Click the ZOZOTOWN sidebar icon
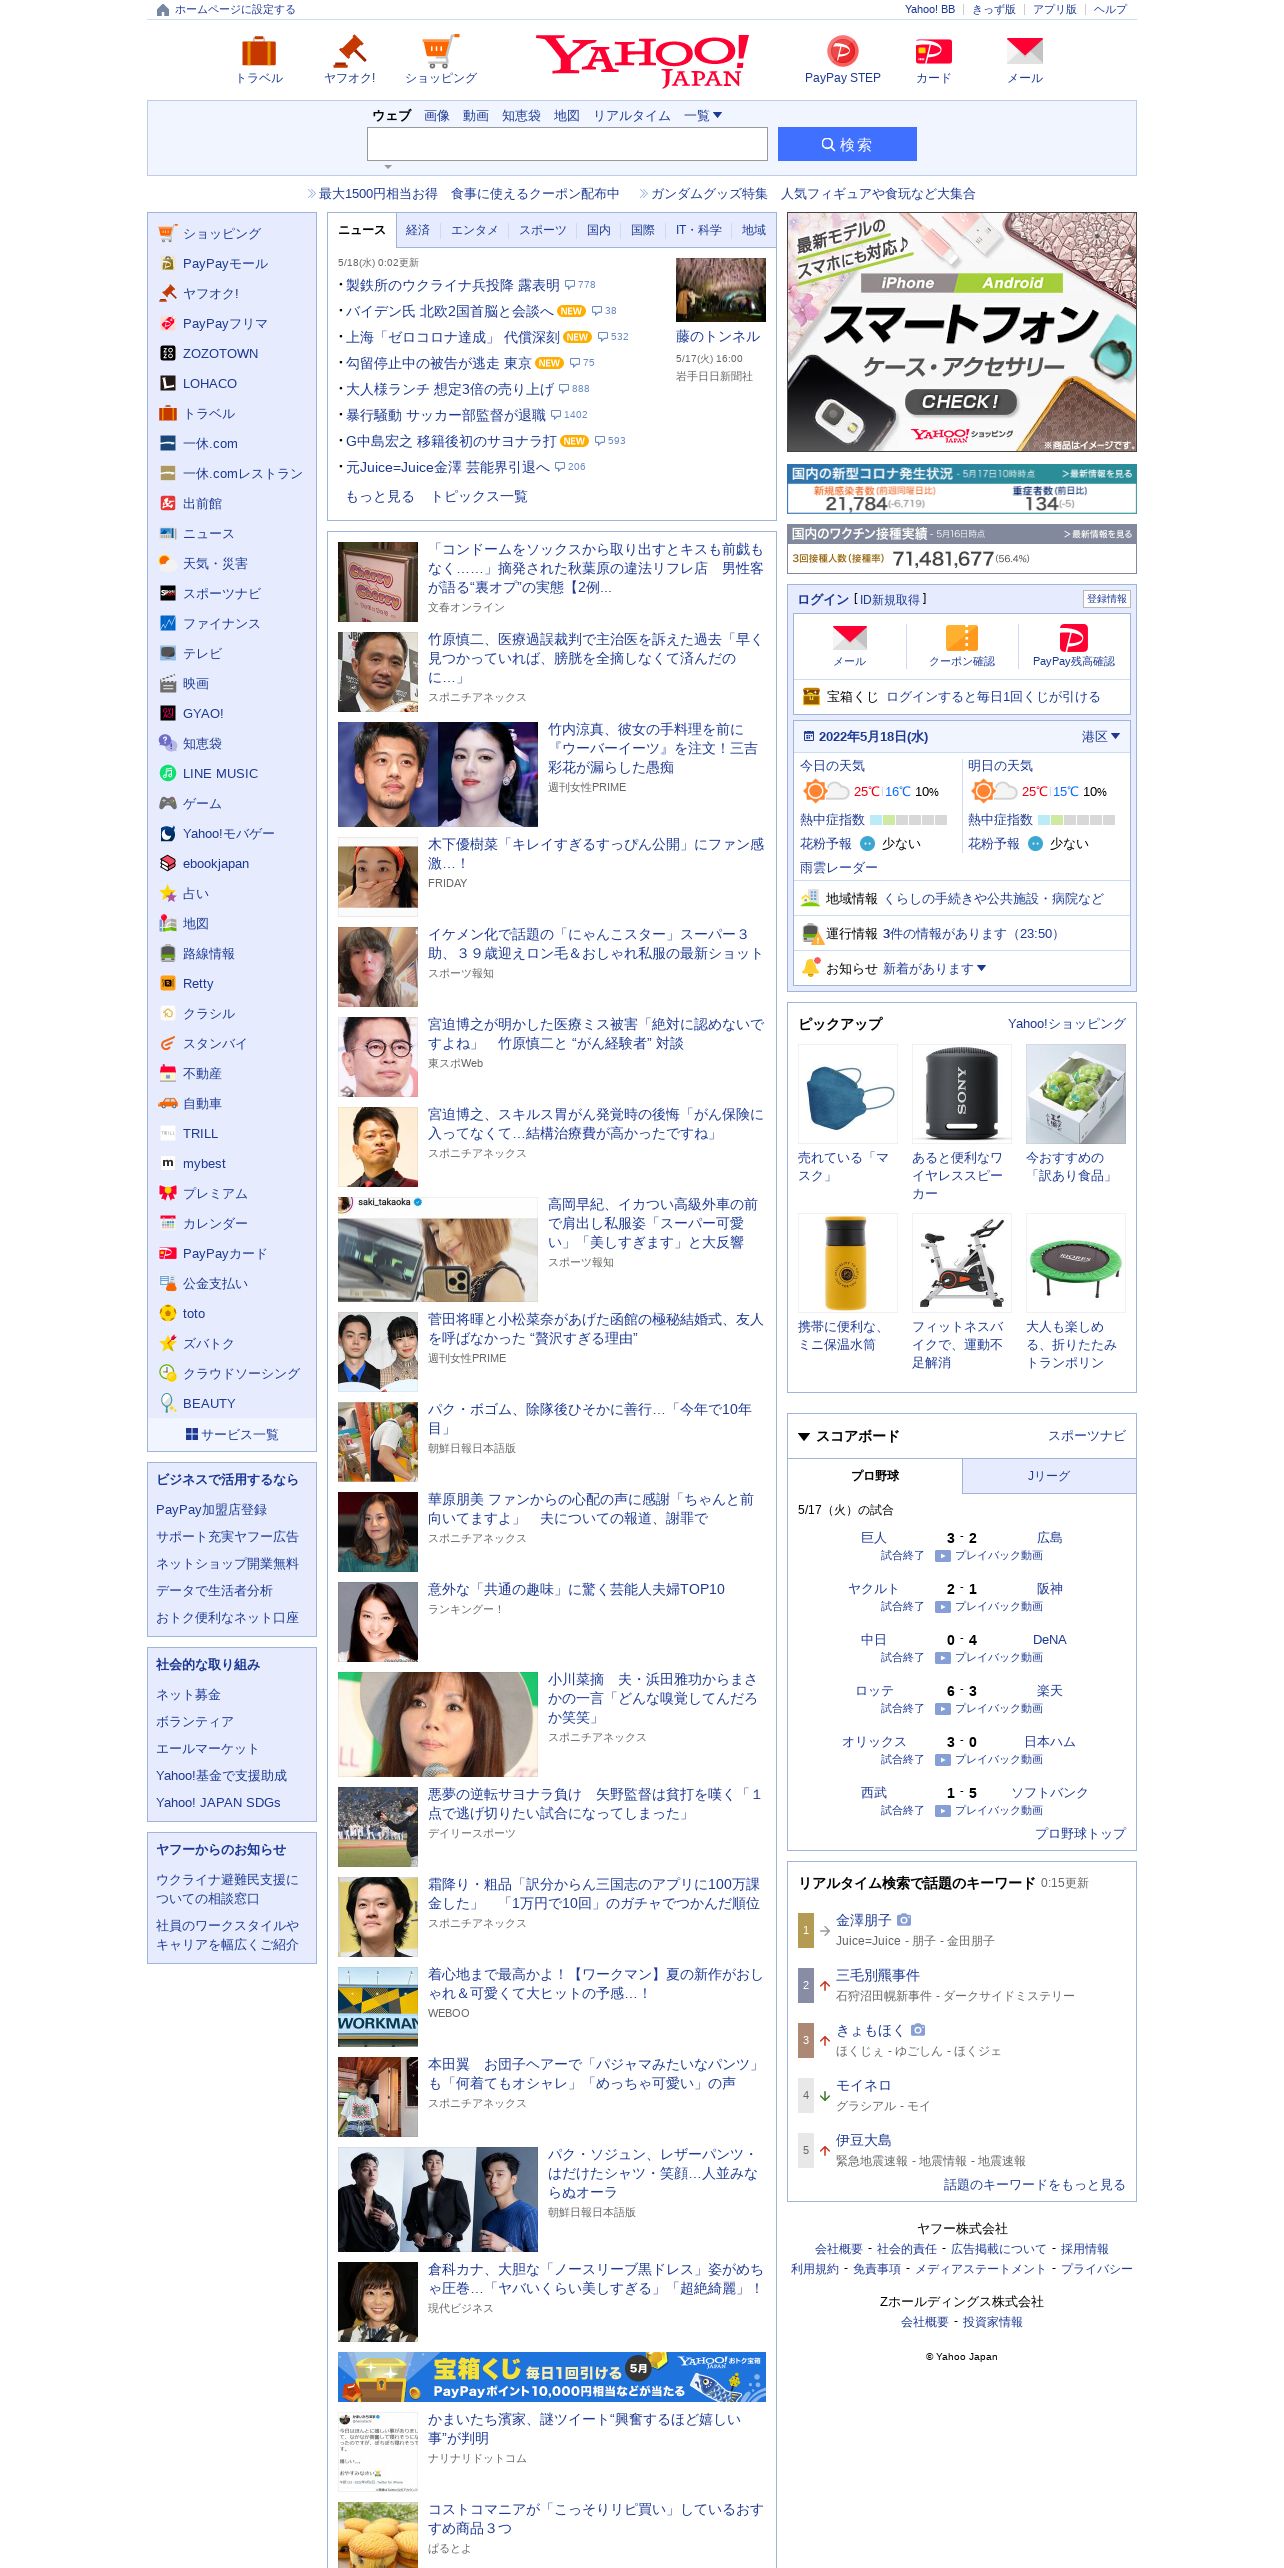The height and width of the screenshot is (2568, 1284). (x=168, y=353)
